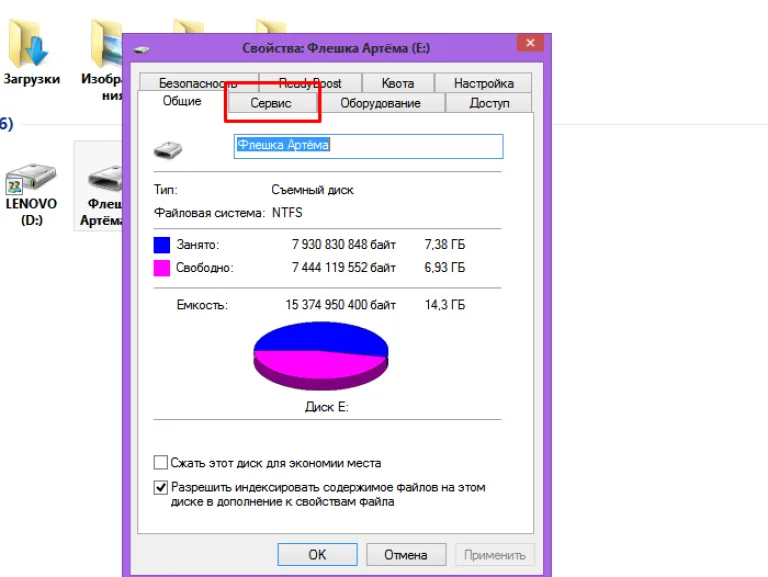Click the blue Занято color swatch
768x577 pixels.
(x=162, y=244)
